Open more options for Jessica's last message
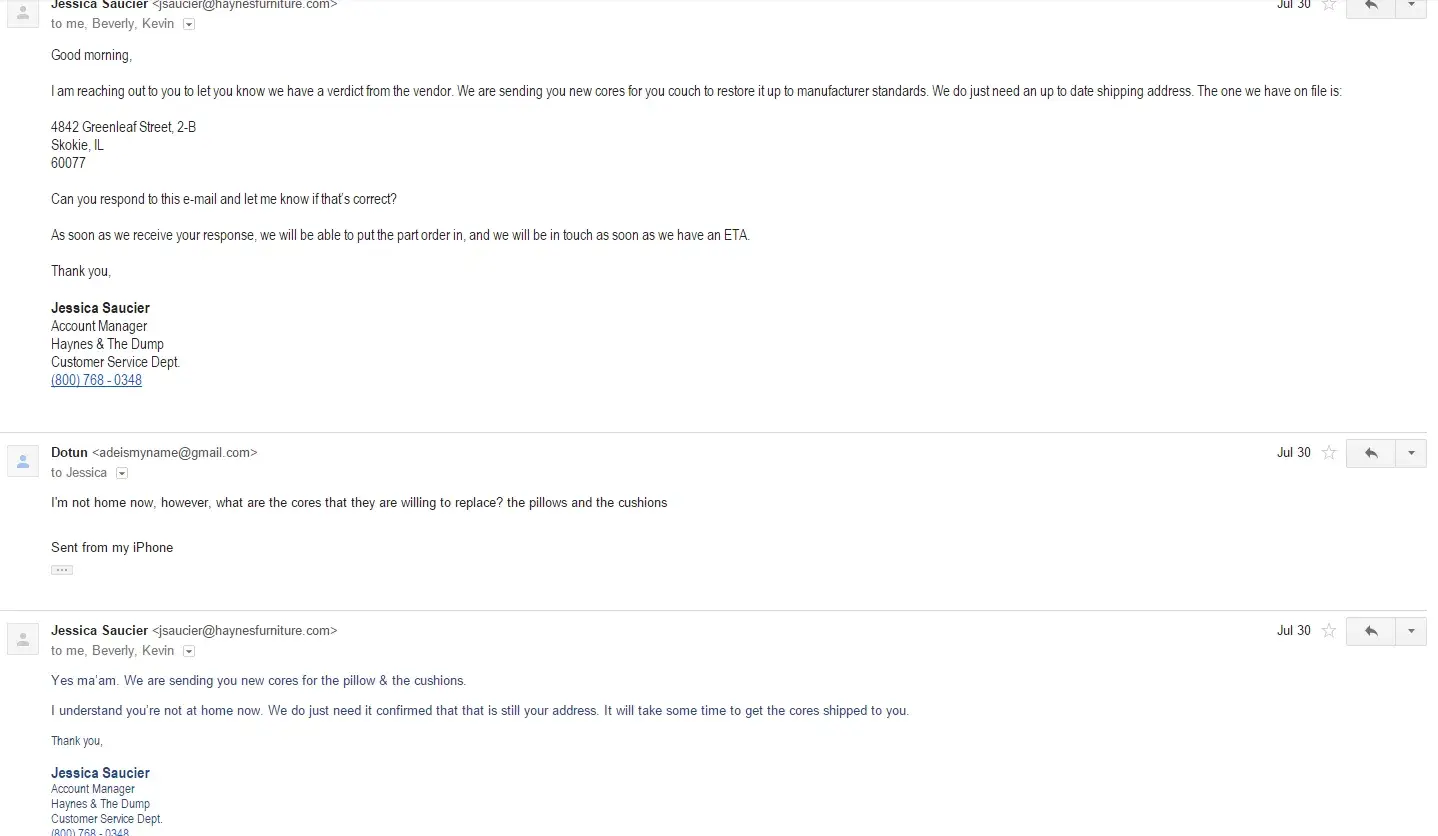Viewport: 1438px width, 836px height. coord(1411,631)
